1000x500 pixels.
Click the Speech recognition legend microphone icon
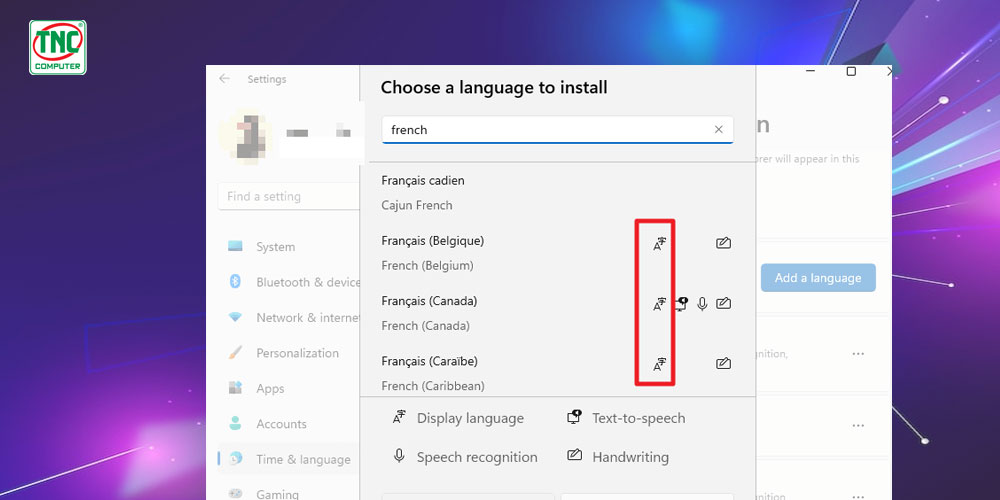(399, 456)
